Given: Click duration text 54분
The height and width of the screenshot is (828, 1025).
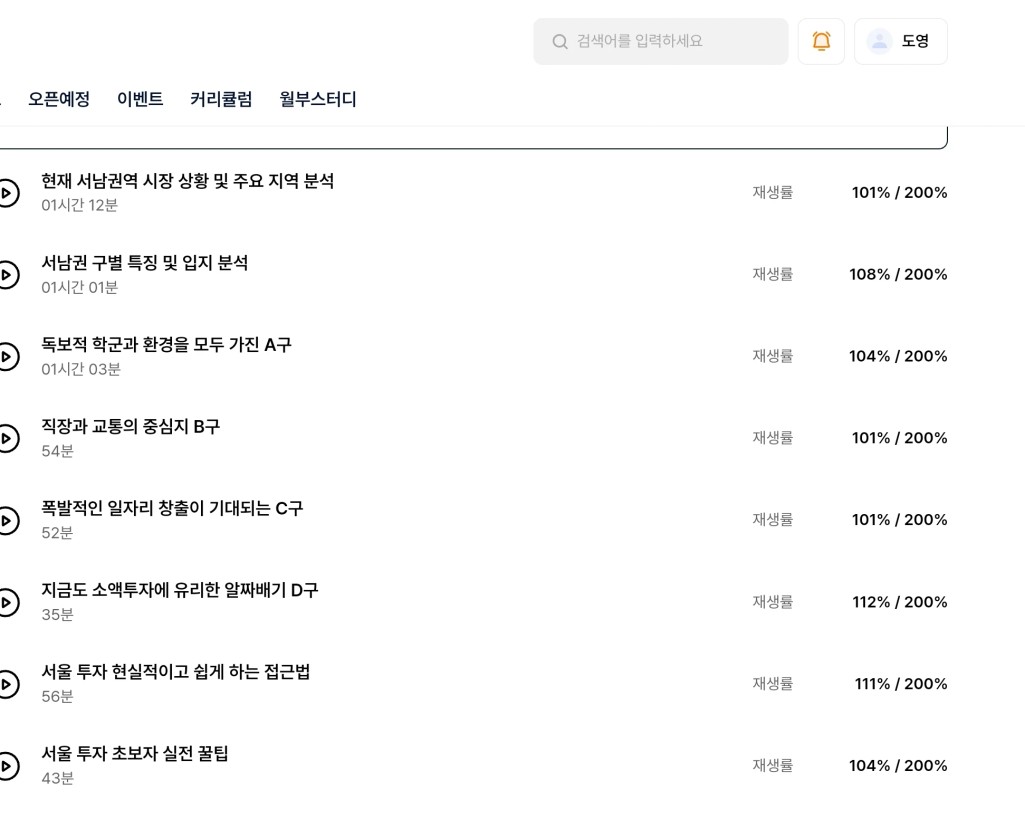Looking at the screenshot, I should [x=58, y=451].
